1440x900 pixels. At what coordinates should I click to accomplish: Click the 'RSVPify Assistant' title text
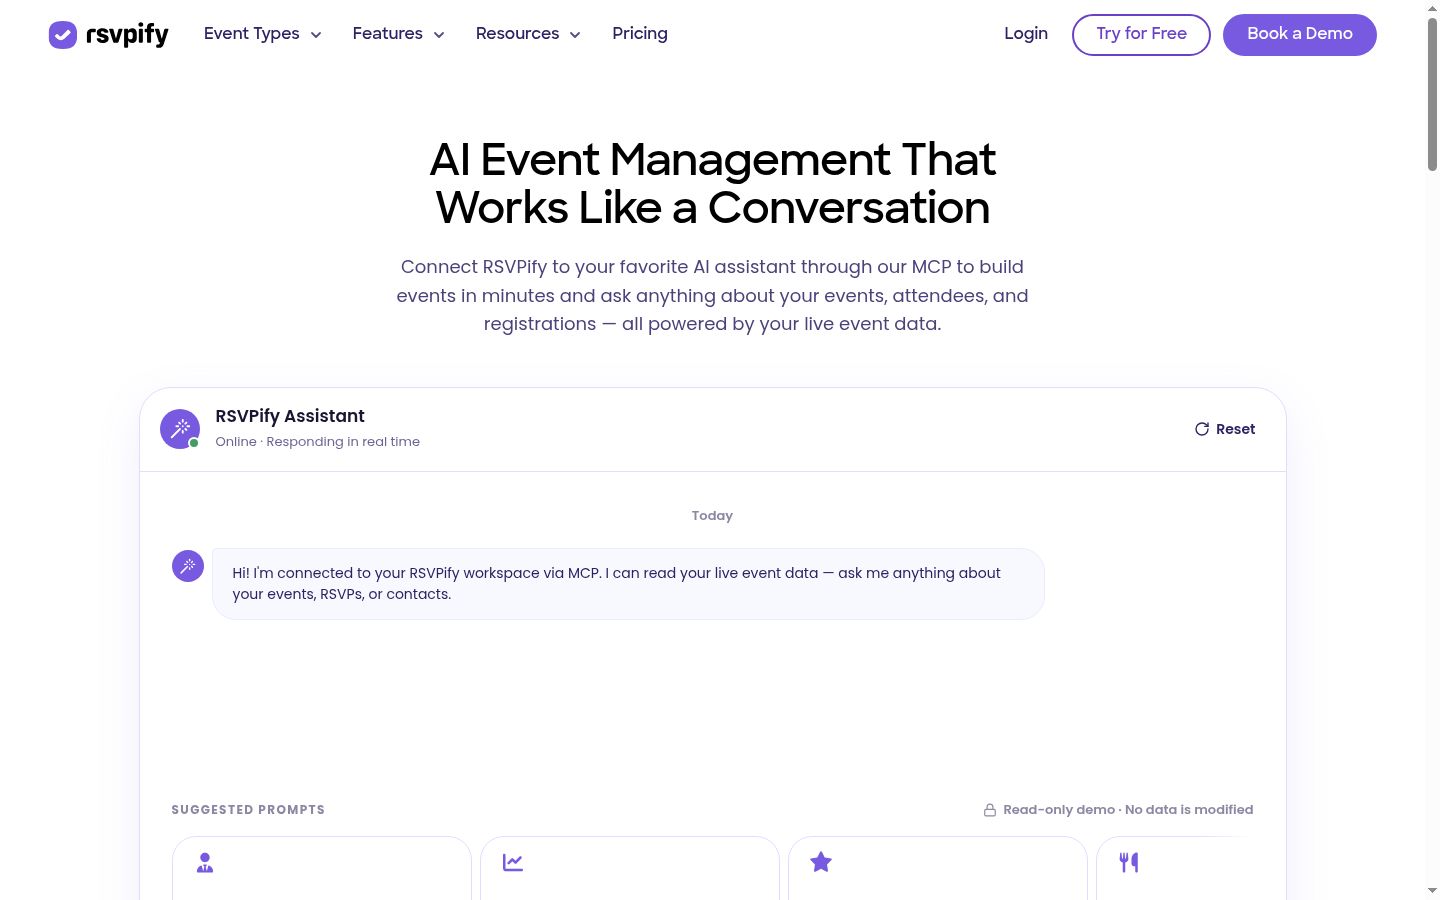290,416
